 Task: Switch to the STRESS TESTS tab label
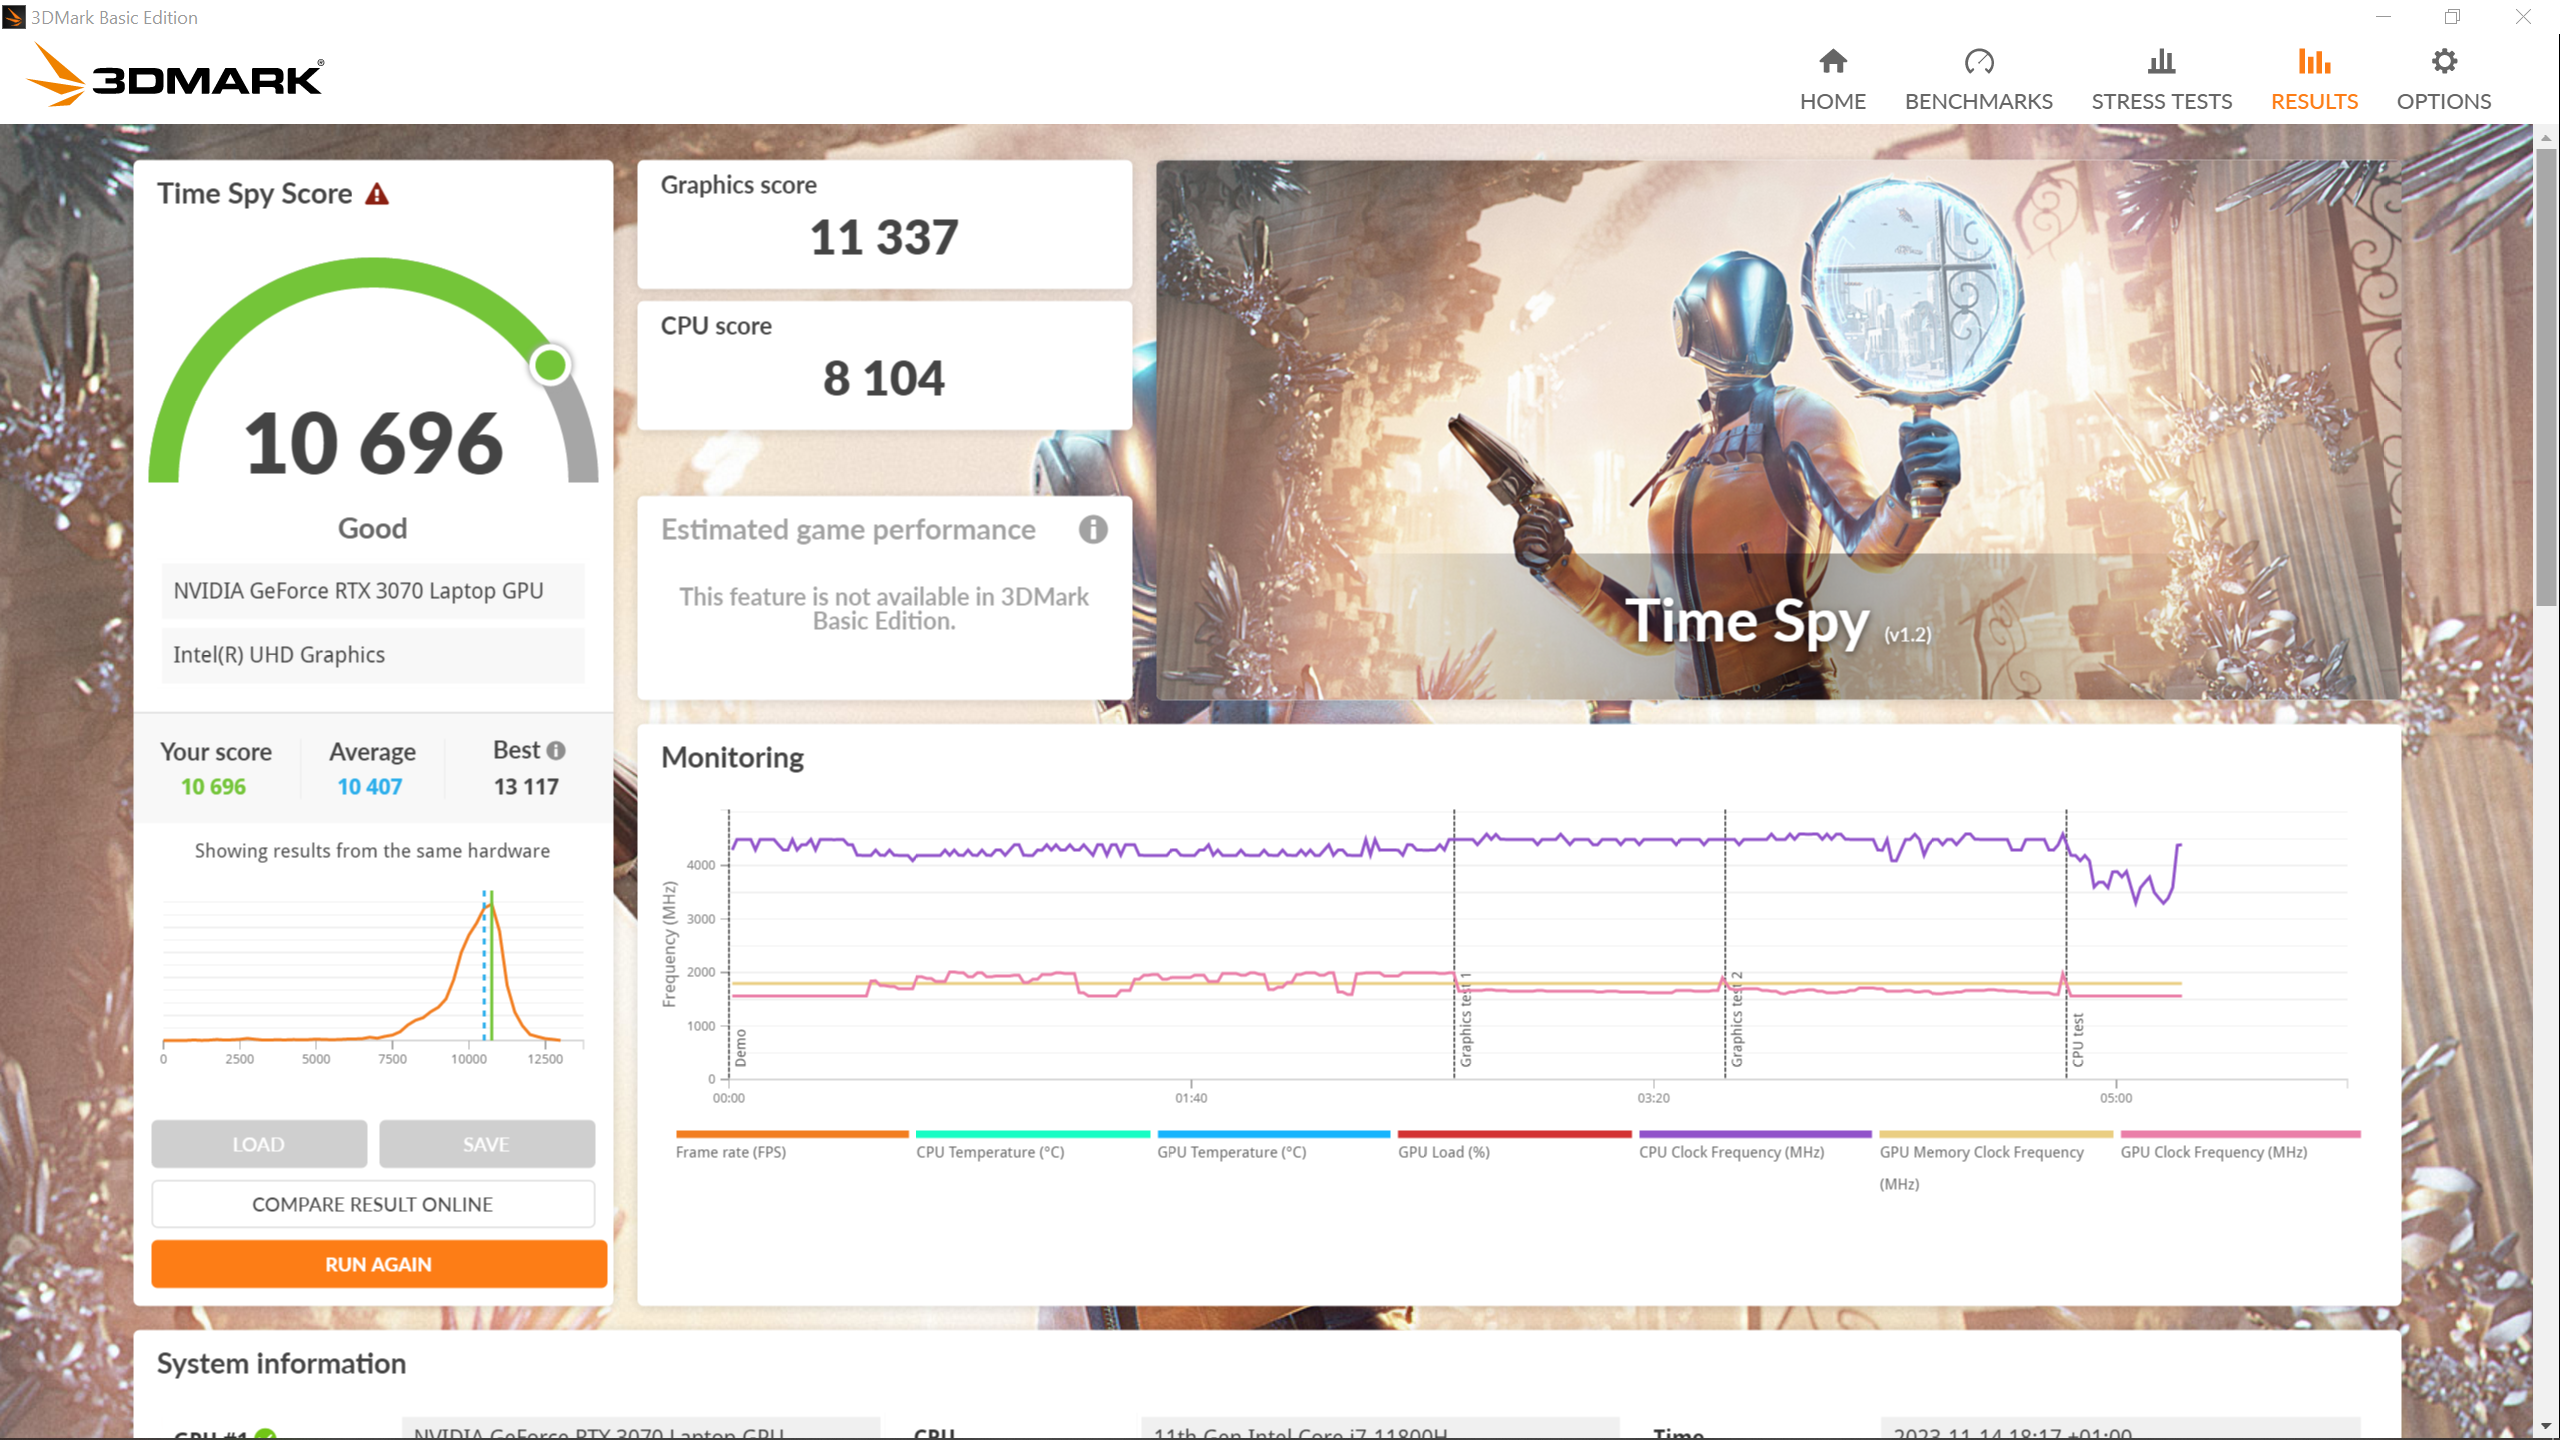point(2161,101)
